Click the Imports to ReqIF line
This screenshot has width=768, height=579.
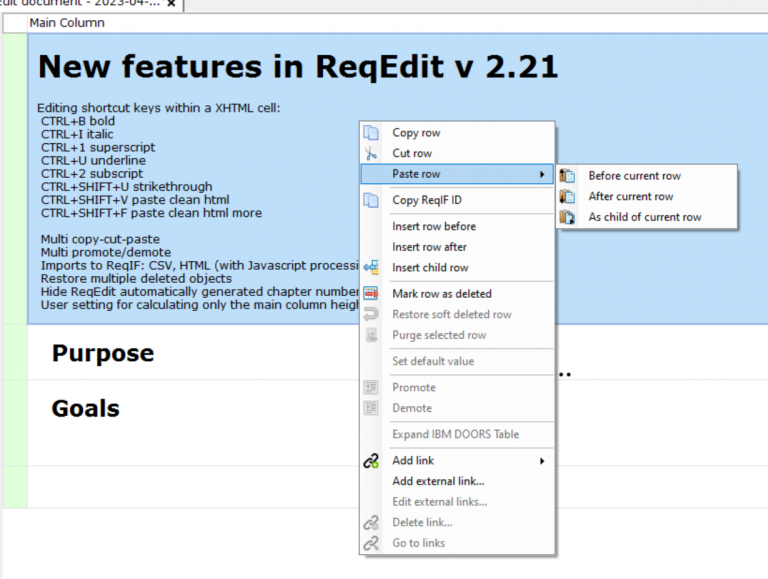tap(200, 265)
